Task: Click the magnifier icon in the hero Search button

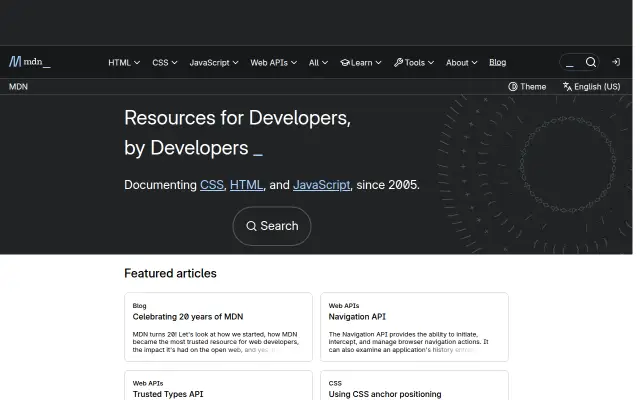Action: (x=251, y=226)
